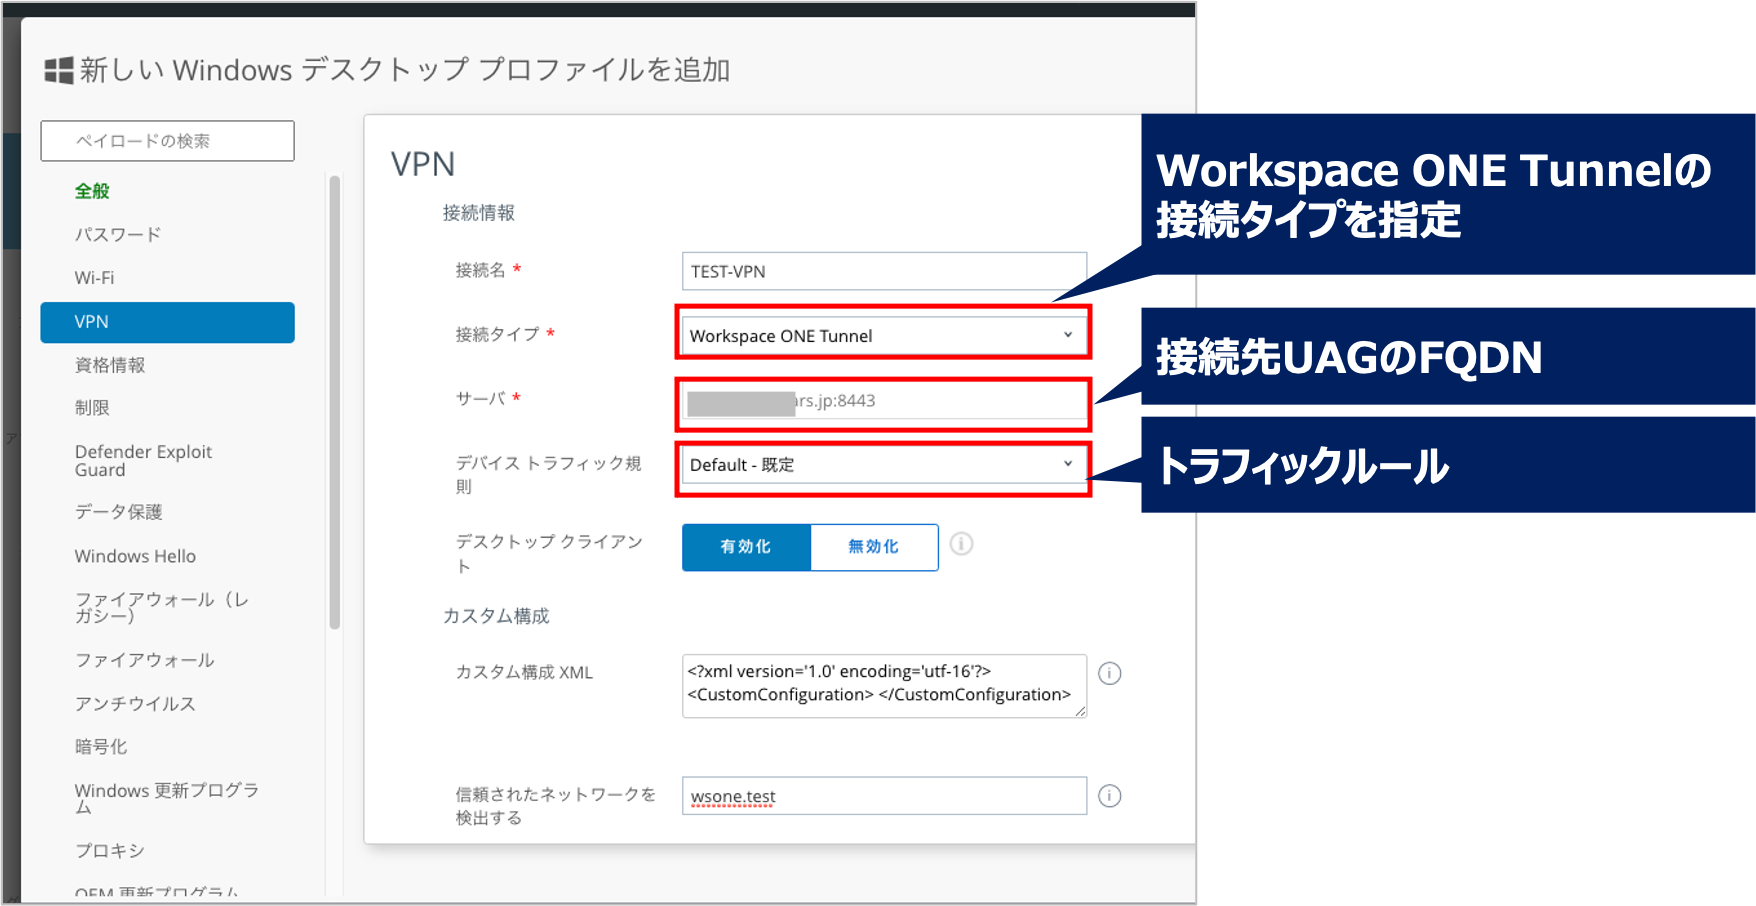Image resolution: width=1756 pixels, height=906 pixels.
Task: Select the VPN payload in sidebar
Action: tap(167, 322)
